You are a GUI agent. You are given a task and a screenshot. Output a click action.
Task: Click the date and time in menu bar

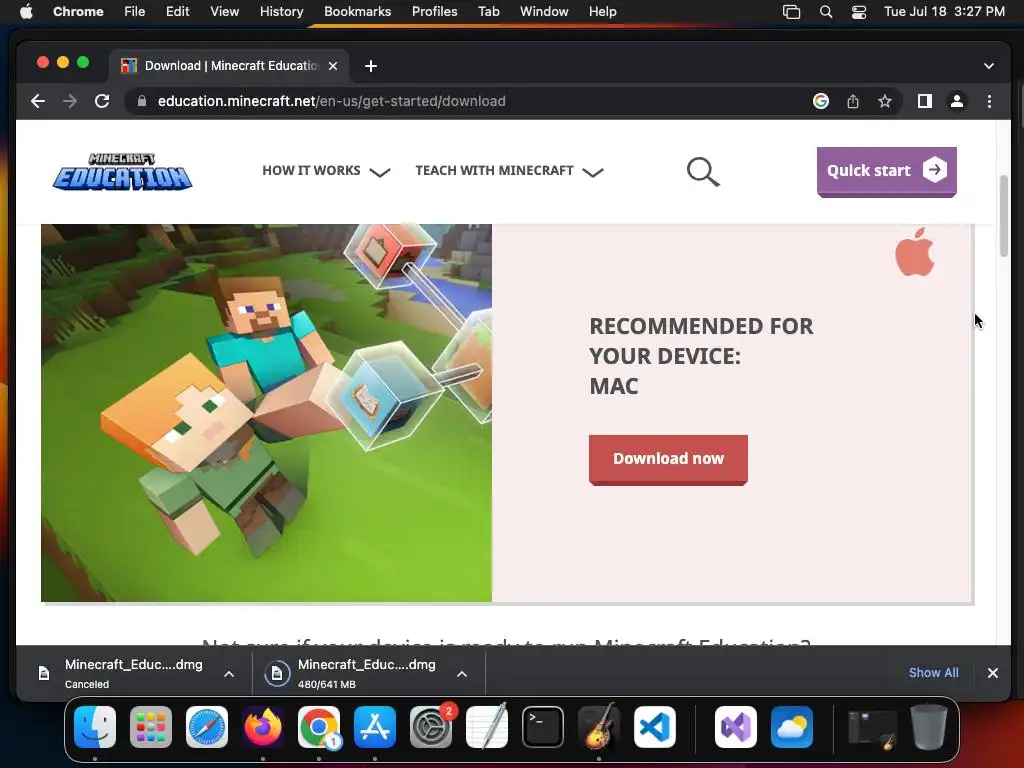(944, 12)
